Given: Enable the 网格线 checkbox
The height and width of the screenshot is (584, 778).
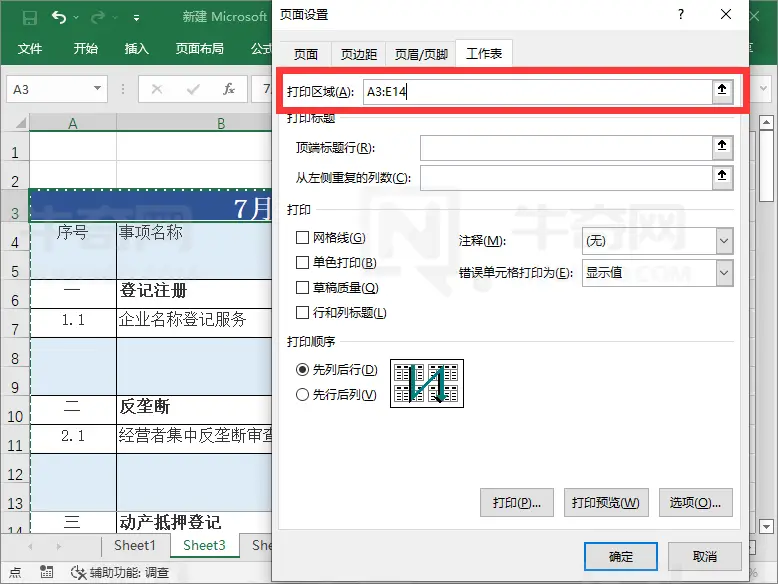Looking at the screenshot, I should [x=302, y=238].
